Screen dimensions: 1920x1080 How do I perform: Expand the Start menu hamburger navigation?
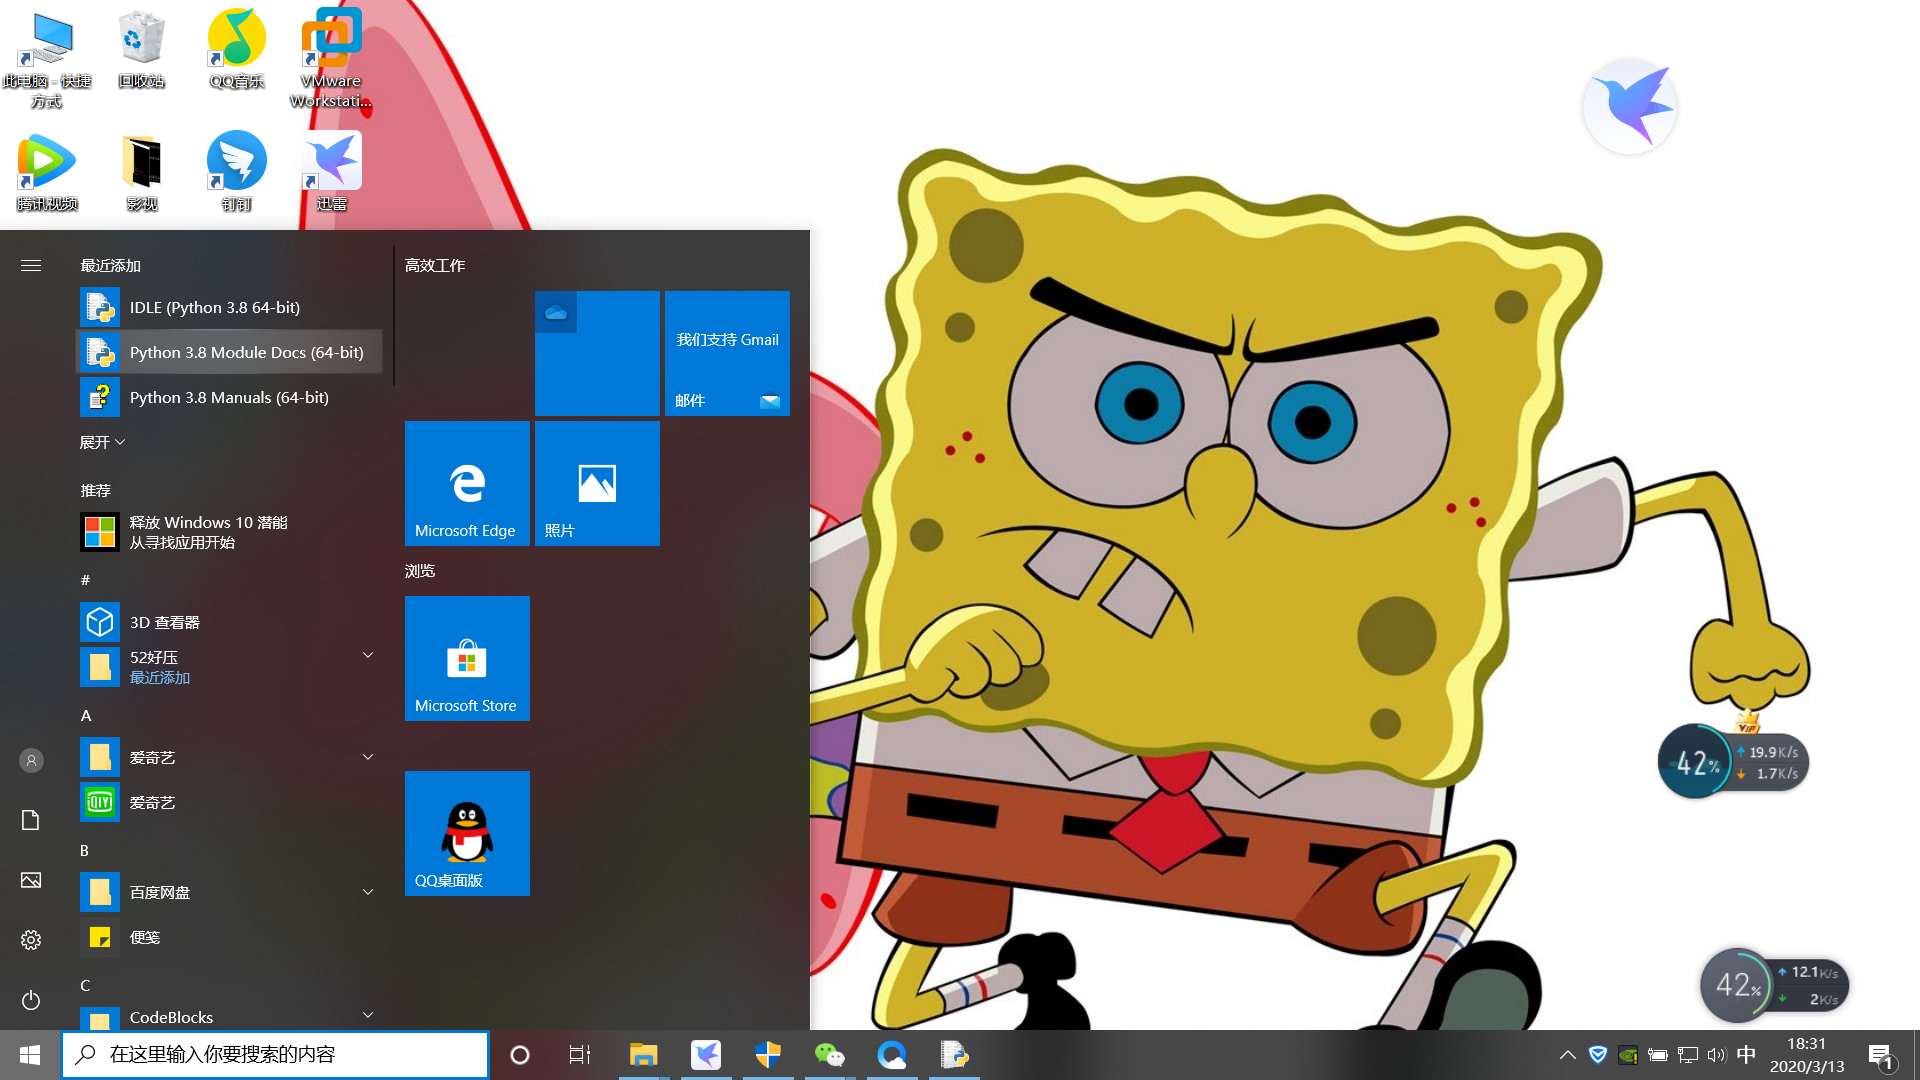[31, 265]
